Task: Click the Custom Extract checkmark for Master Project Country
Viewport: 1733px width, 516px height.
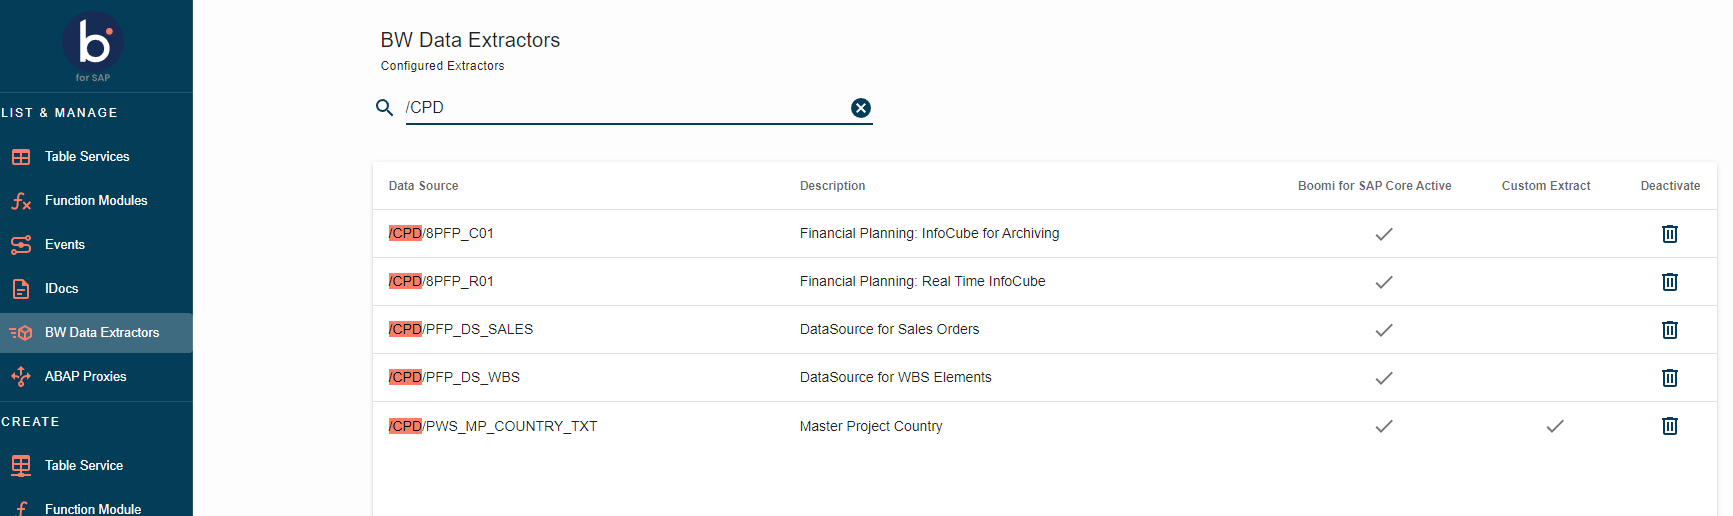Action: pos(1554,426)
